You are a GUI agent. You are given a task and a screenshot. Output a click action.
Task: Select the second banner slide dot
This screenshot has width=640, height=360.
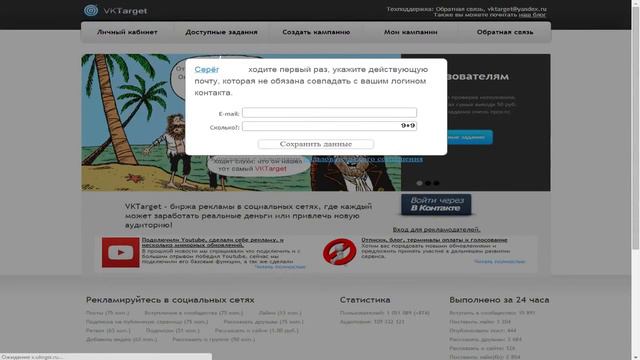(428, 183)
